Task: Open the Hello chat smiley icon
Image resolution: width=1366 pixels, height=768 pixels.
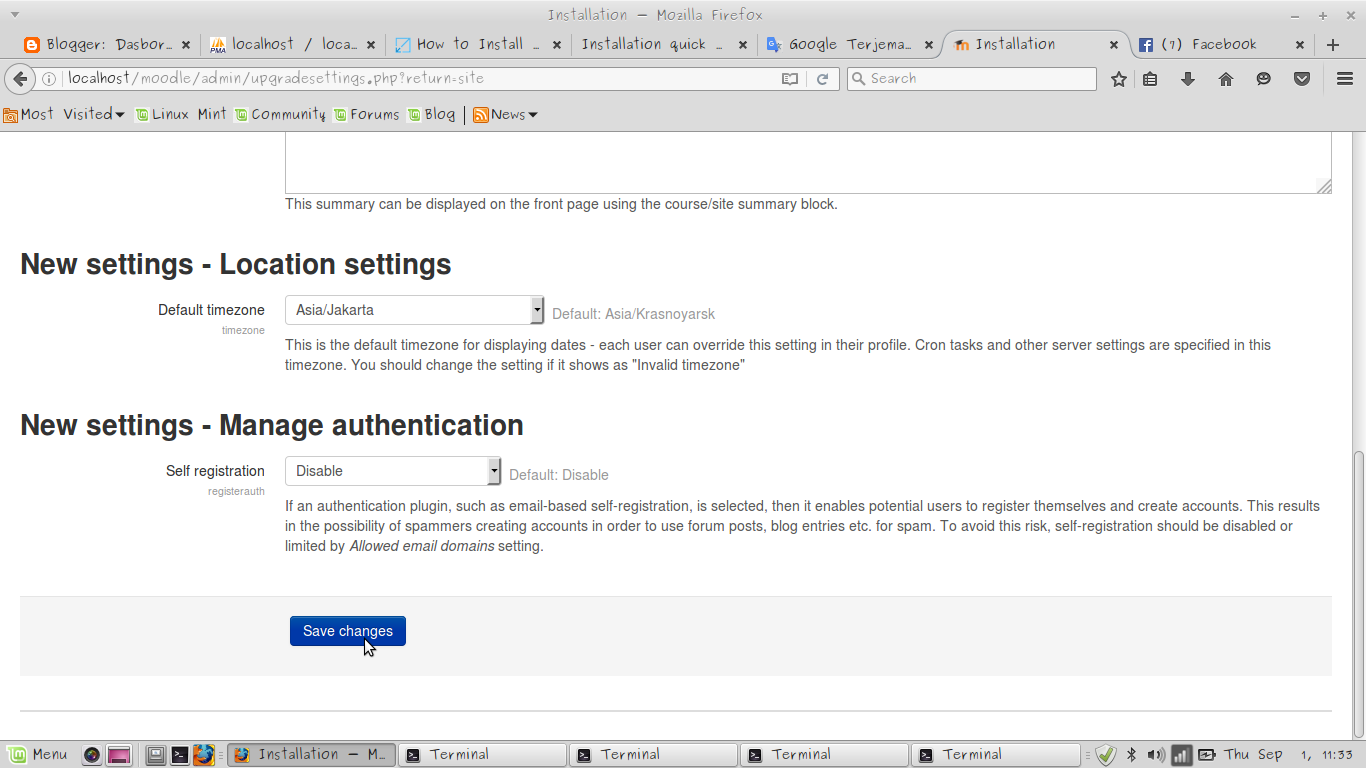Action: [x=1264, y=79]
